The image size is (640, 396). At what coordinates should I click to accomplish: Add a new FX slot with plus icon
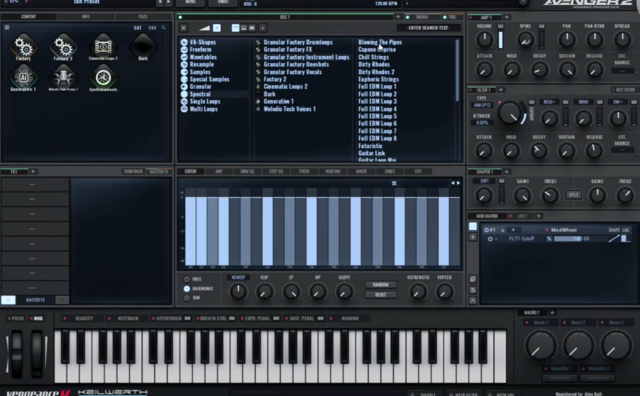[x=33, y=171]
